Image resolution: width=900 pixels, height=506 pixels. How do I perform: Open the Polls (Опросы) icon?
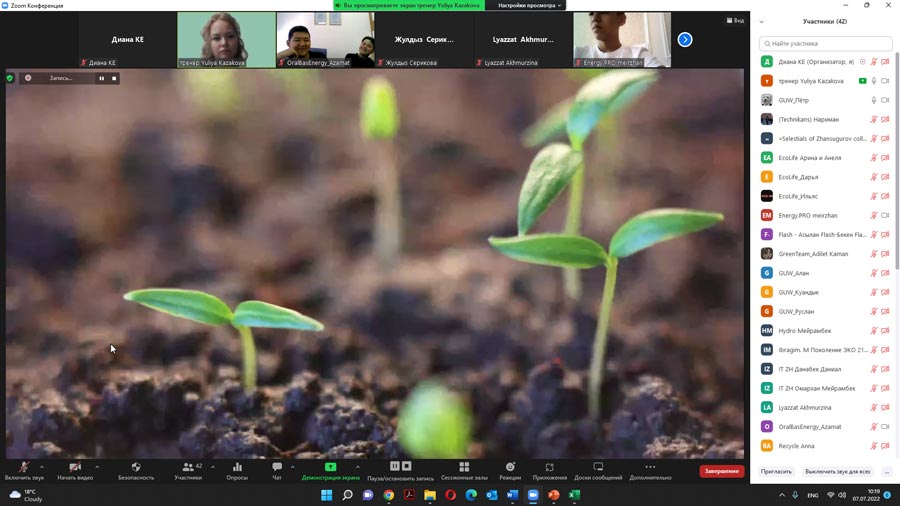(237, 468)
